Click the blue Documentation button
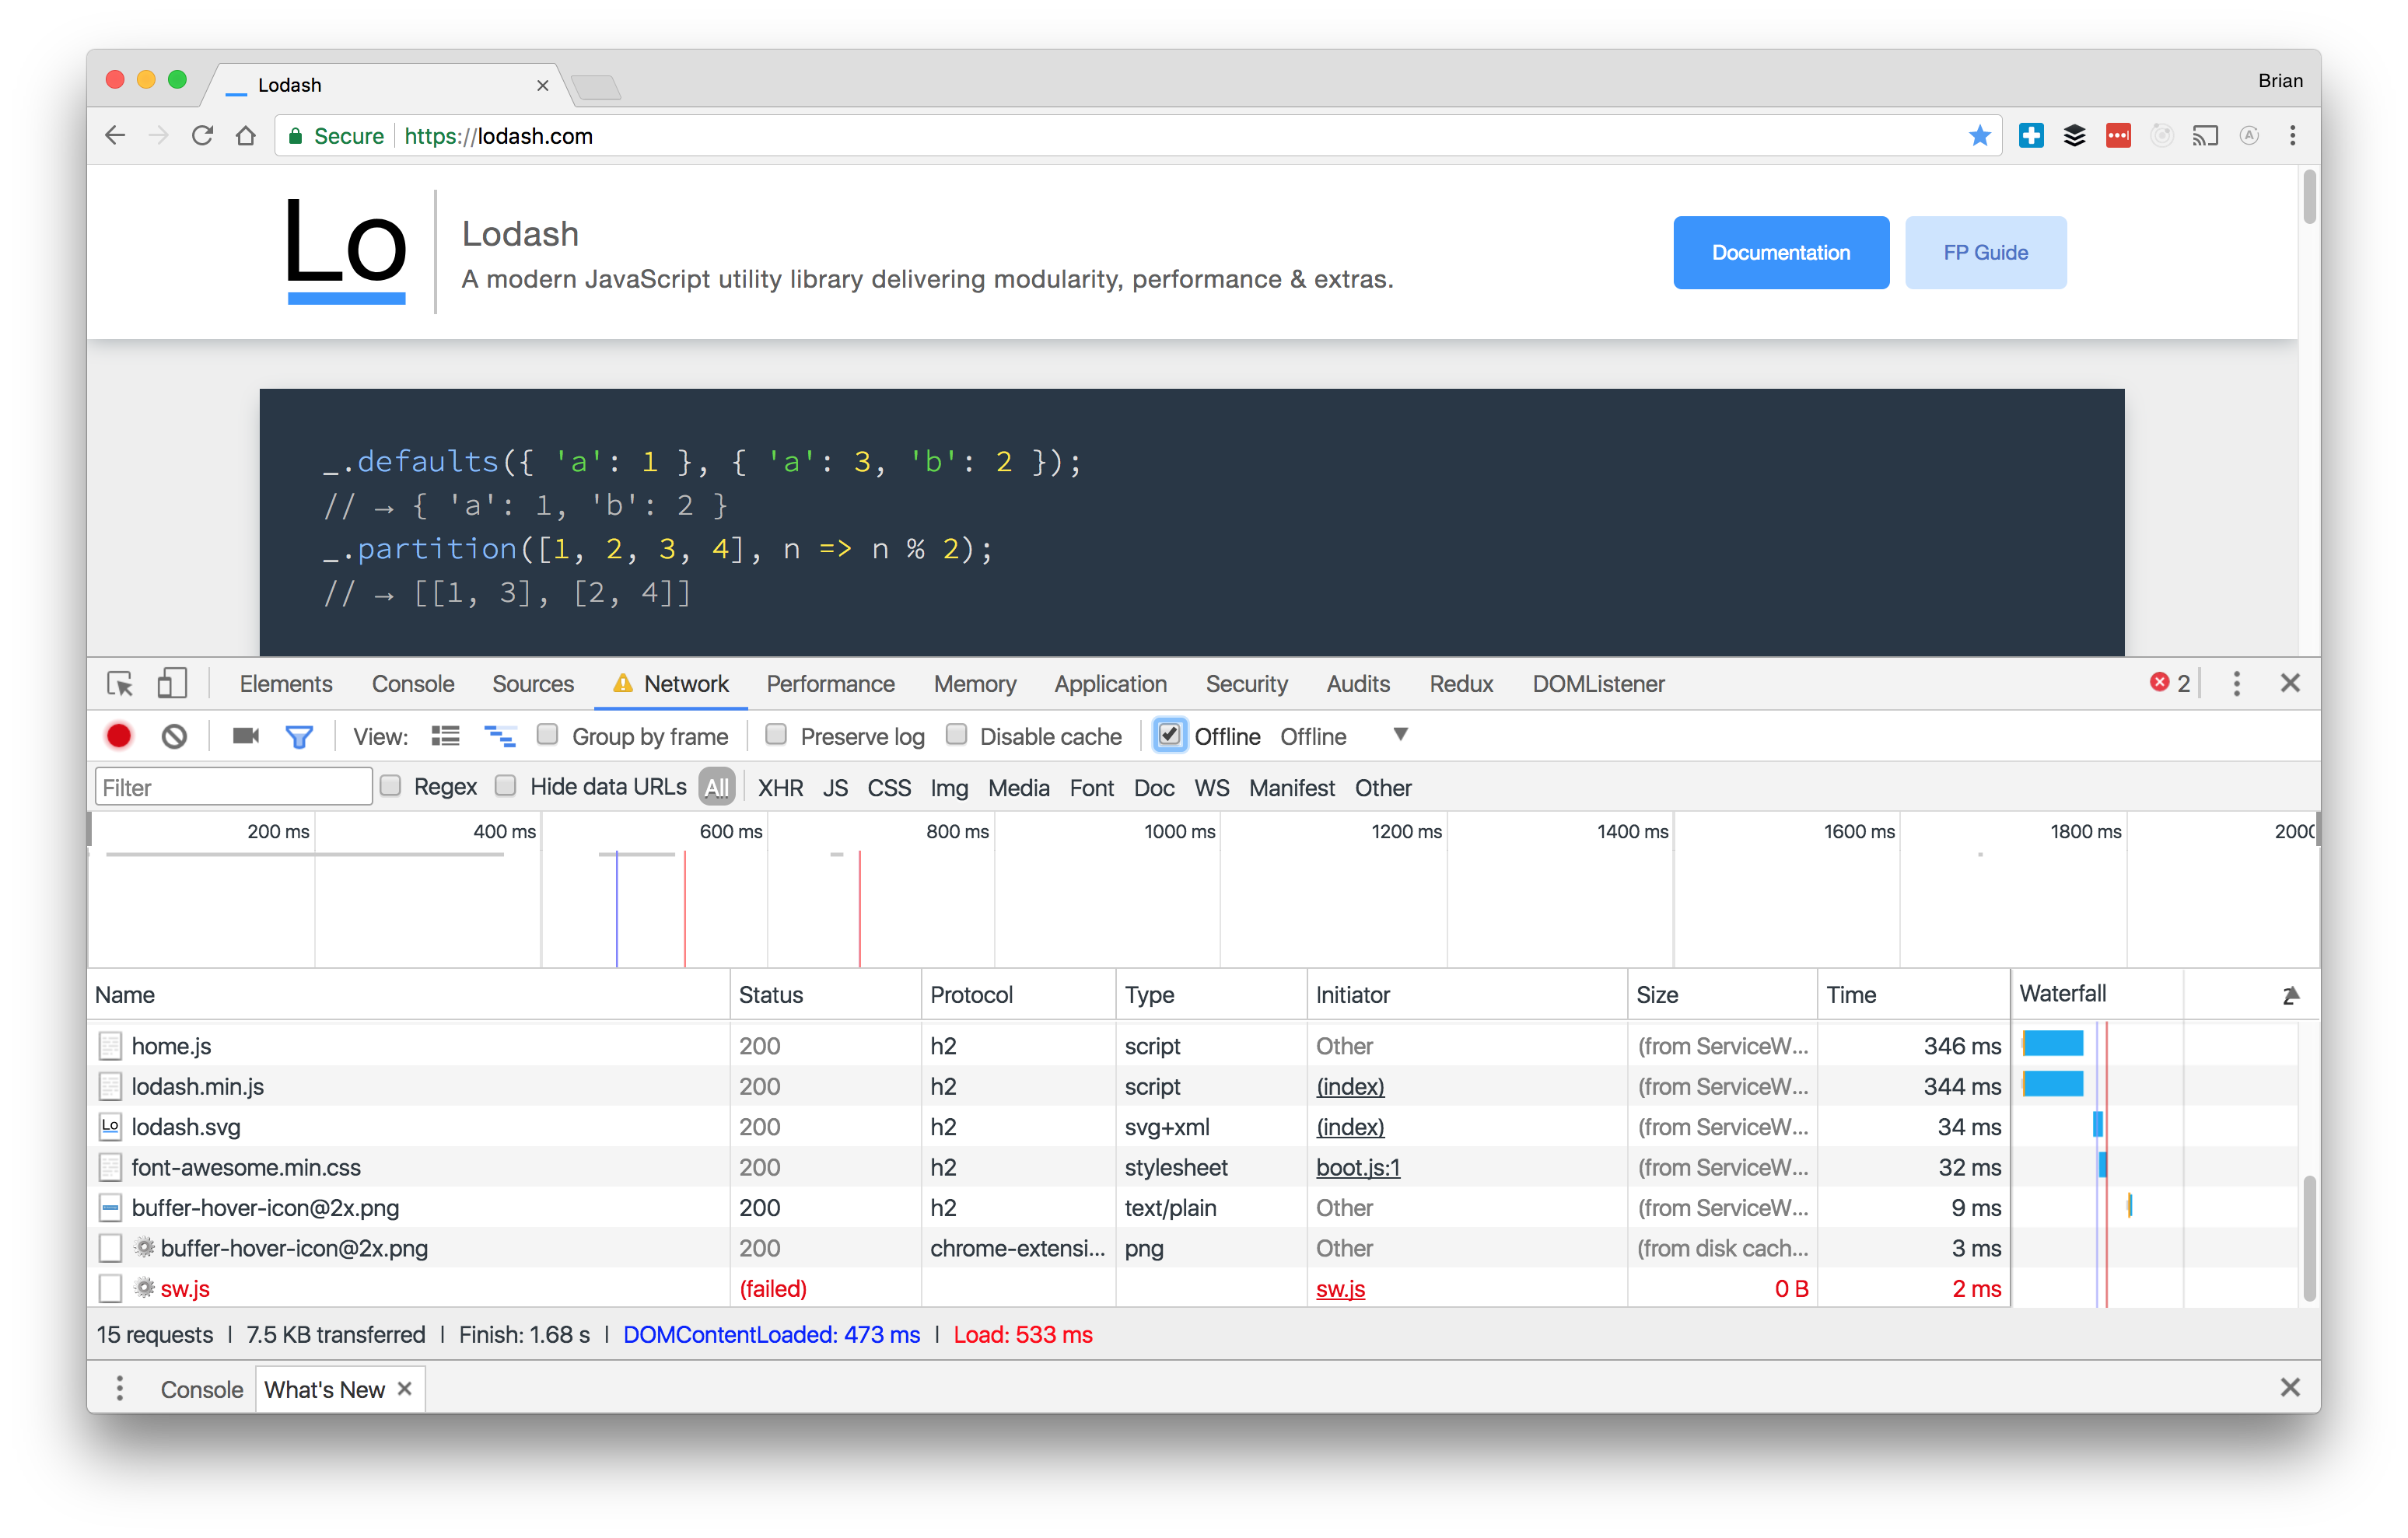 [x=1780, y=253]
